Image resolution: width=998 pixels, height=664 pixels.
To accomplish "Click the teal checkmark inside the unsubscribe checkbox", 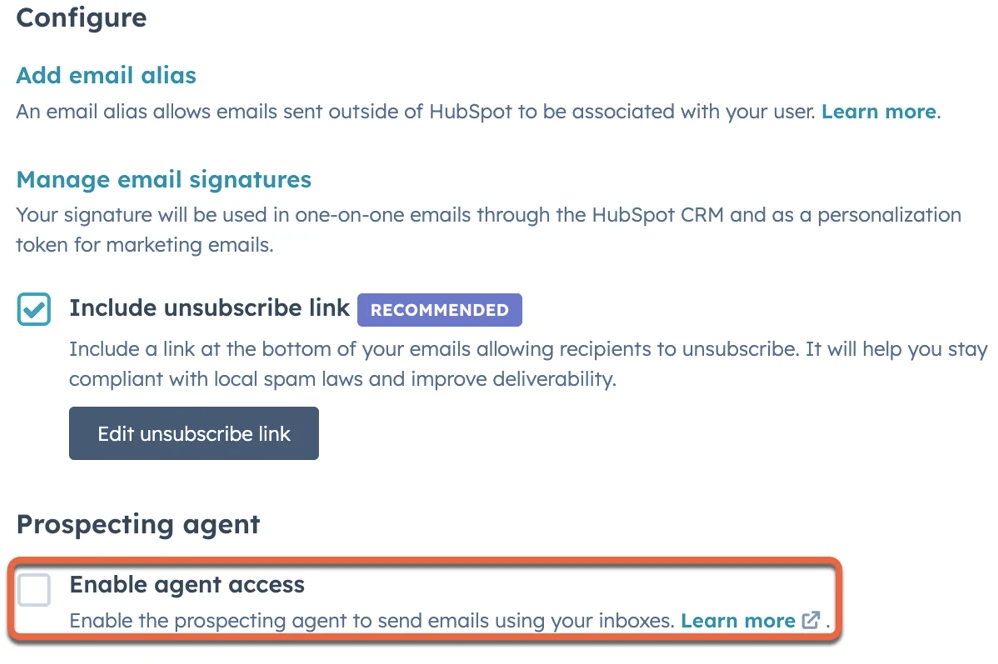I will pyautogui.click(x=35, y=309).
